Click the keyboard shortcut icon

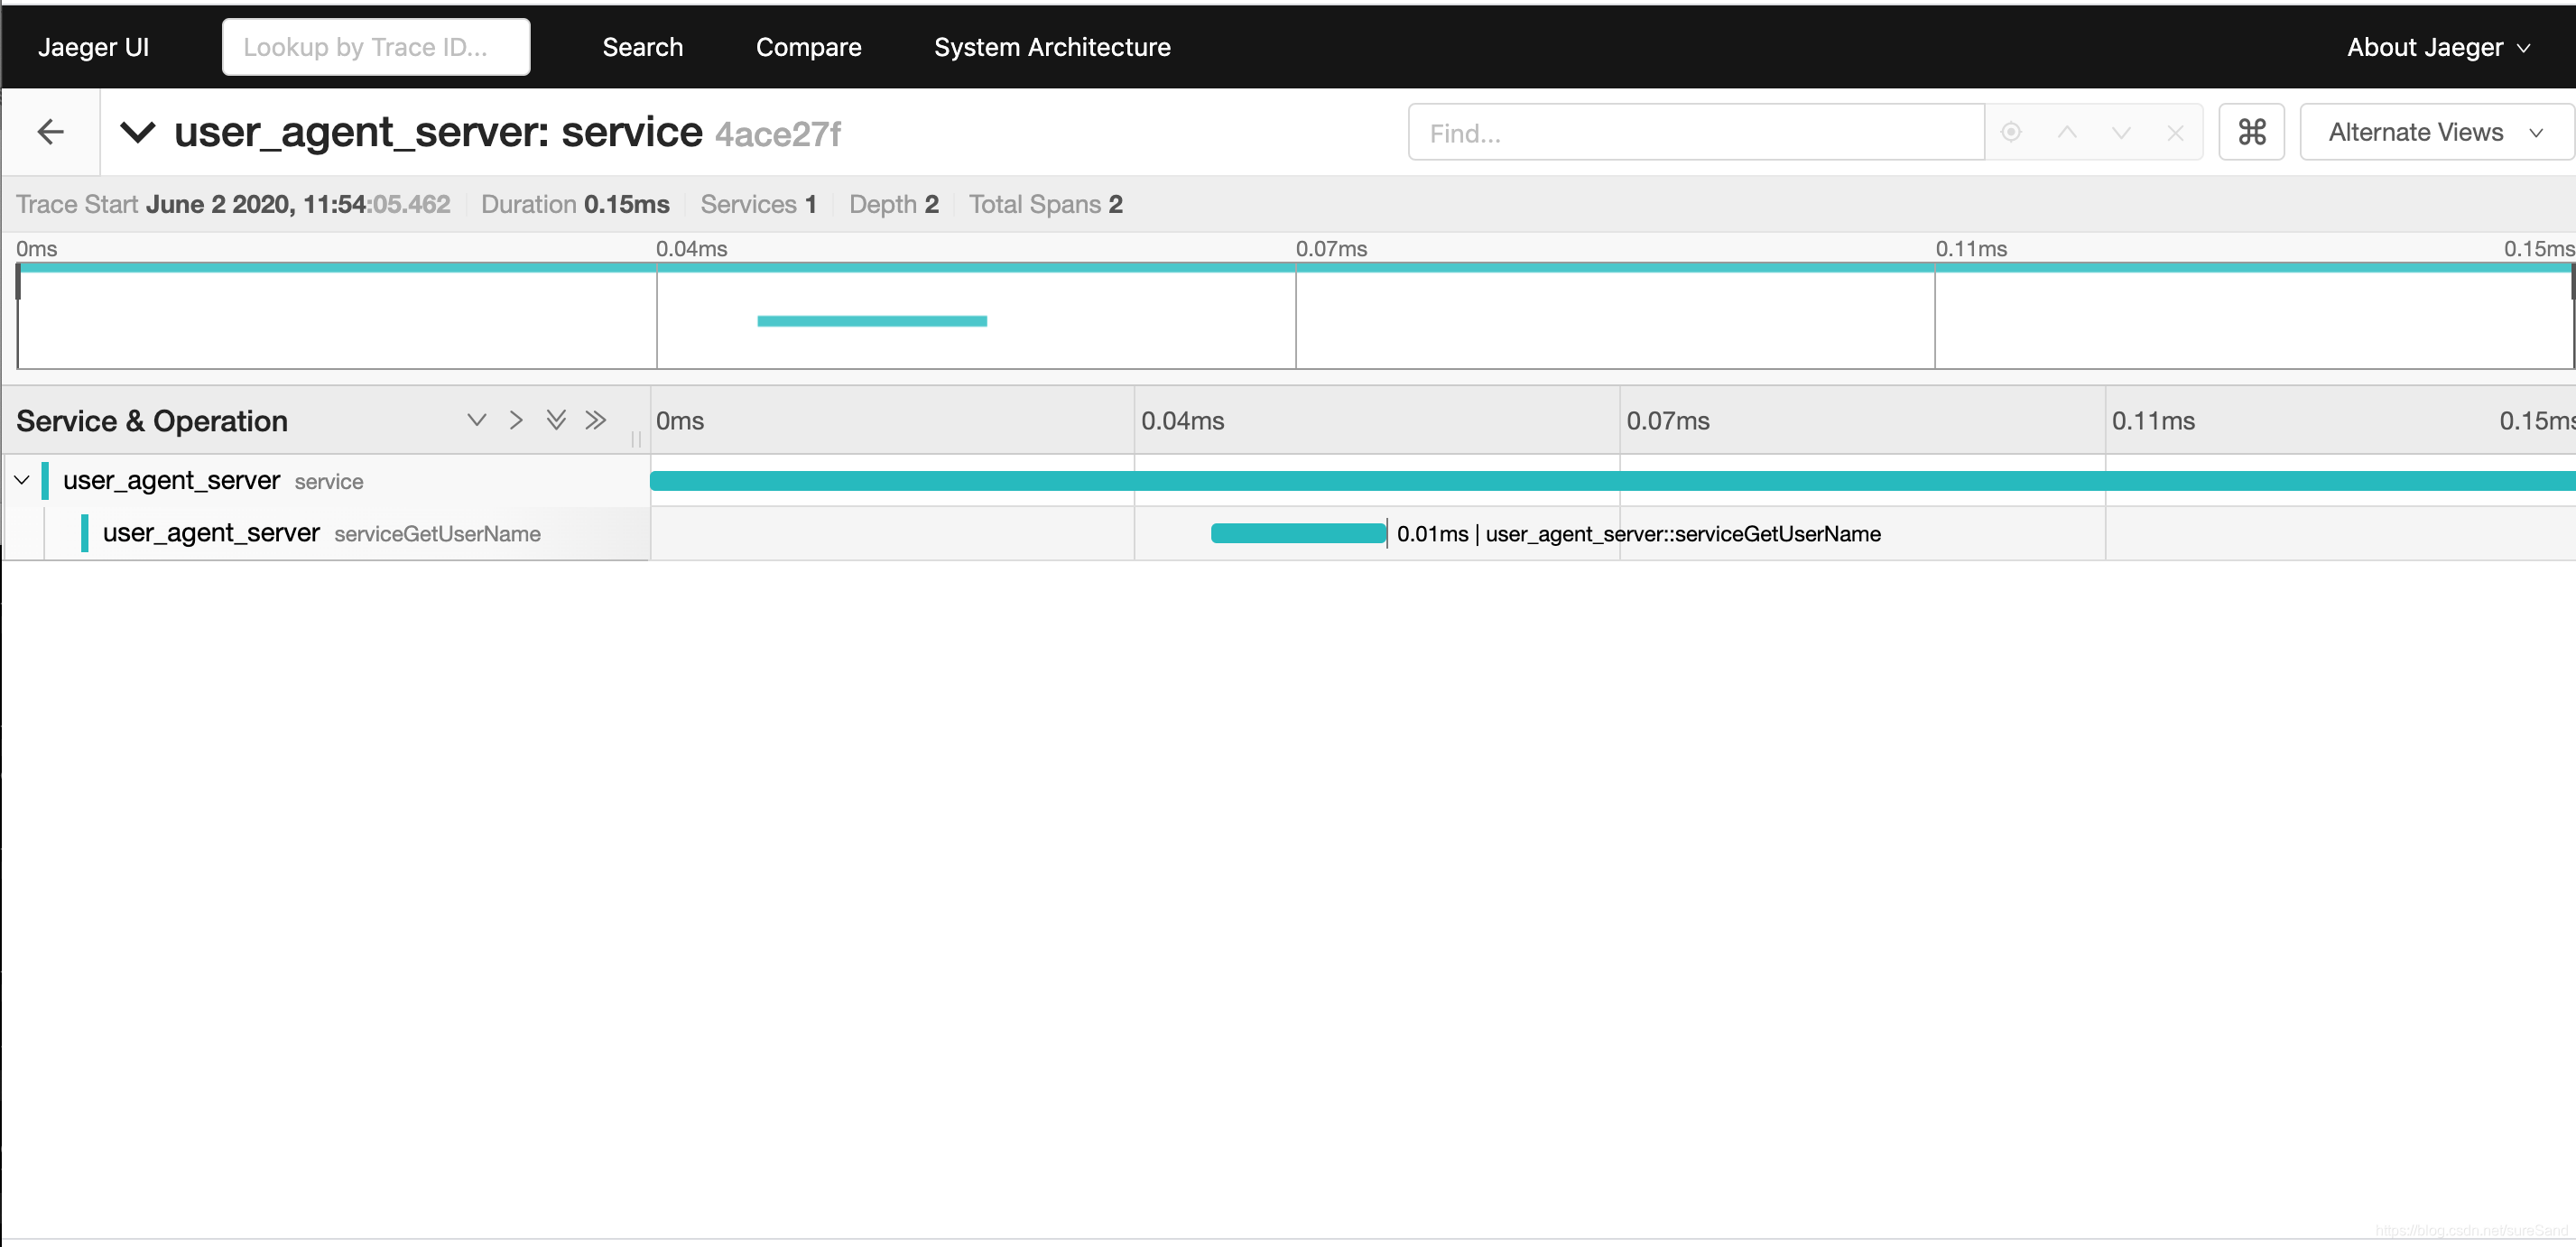2251,132
